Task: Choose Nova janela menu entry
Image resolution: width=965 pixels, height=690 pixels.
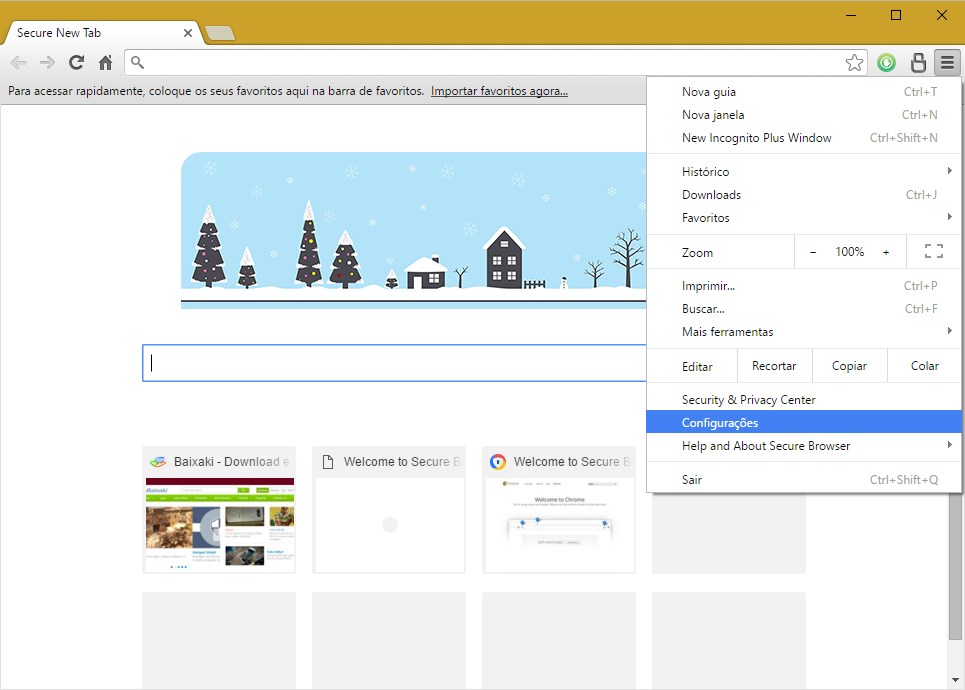Action: coord(804,114)
